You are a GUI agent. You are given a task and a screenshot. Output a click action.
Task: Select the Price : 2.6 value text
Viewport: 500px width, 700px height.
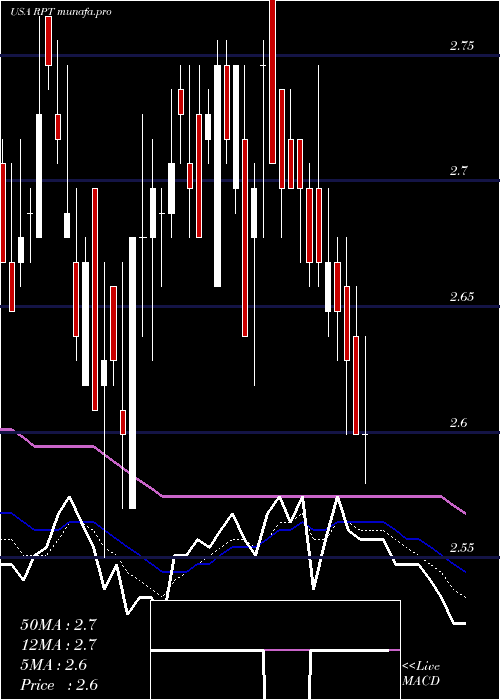[59, 685]
